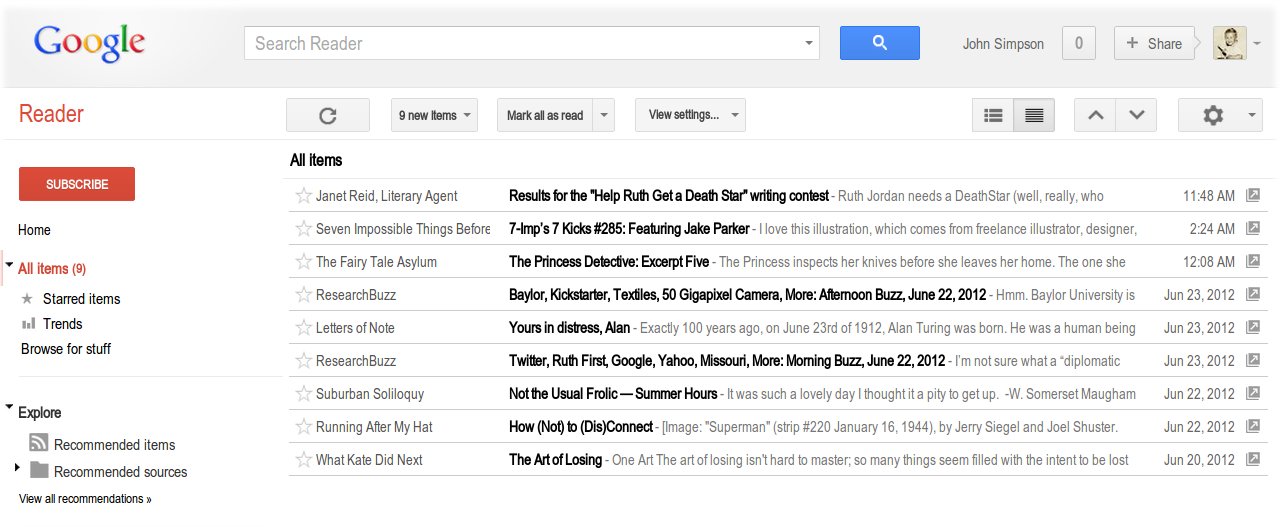Click the Reader title link
The height and width of the screenshot is (527, 1280).
tap(51, 113)
